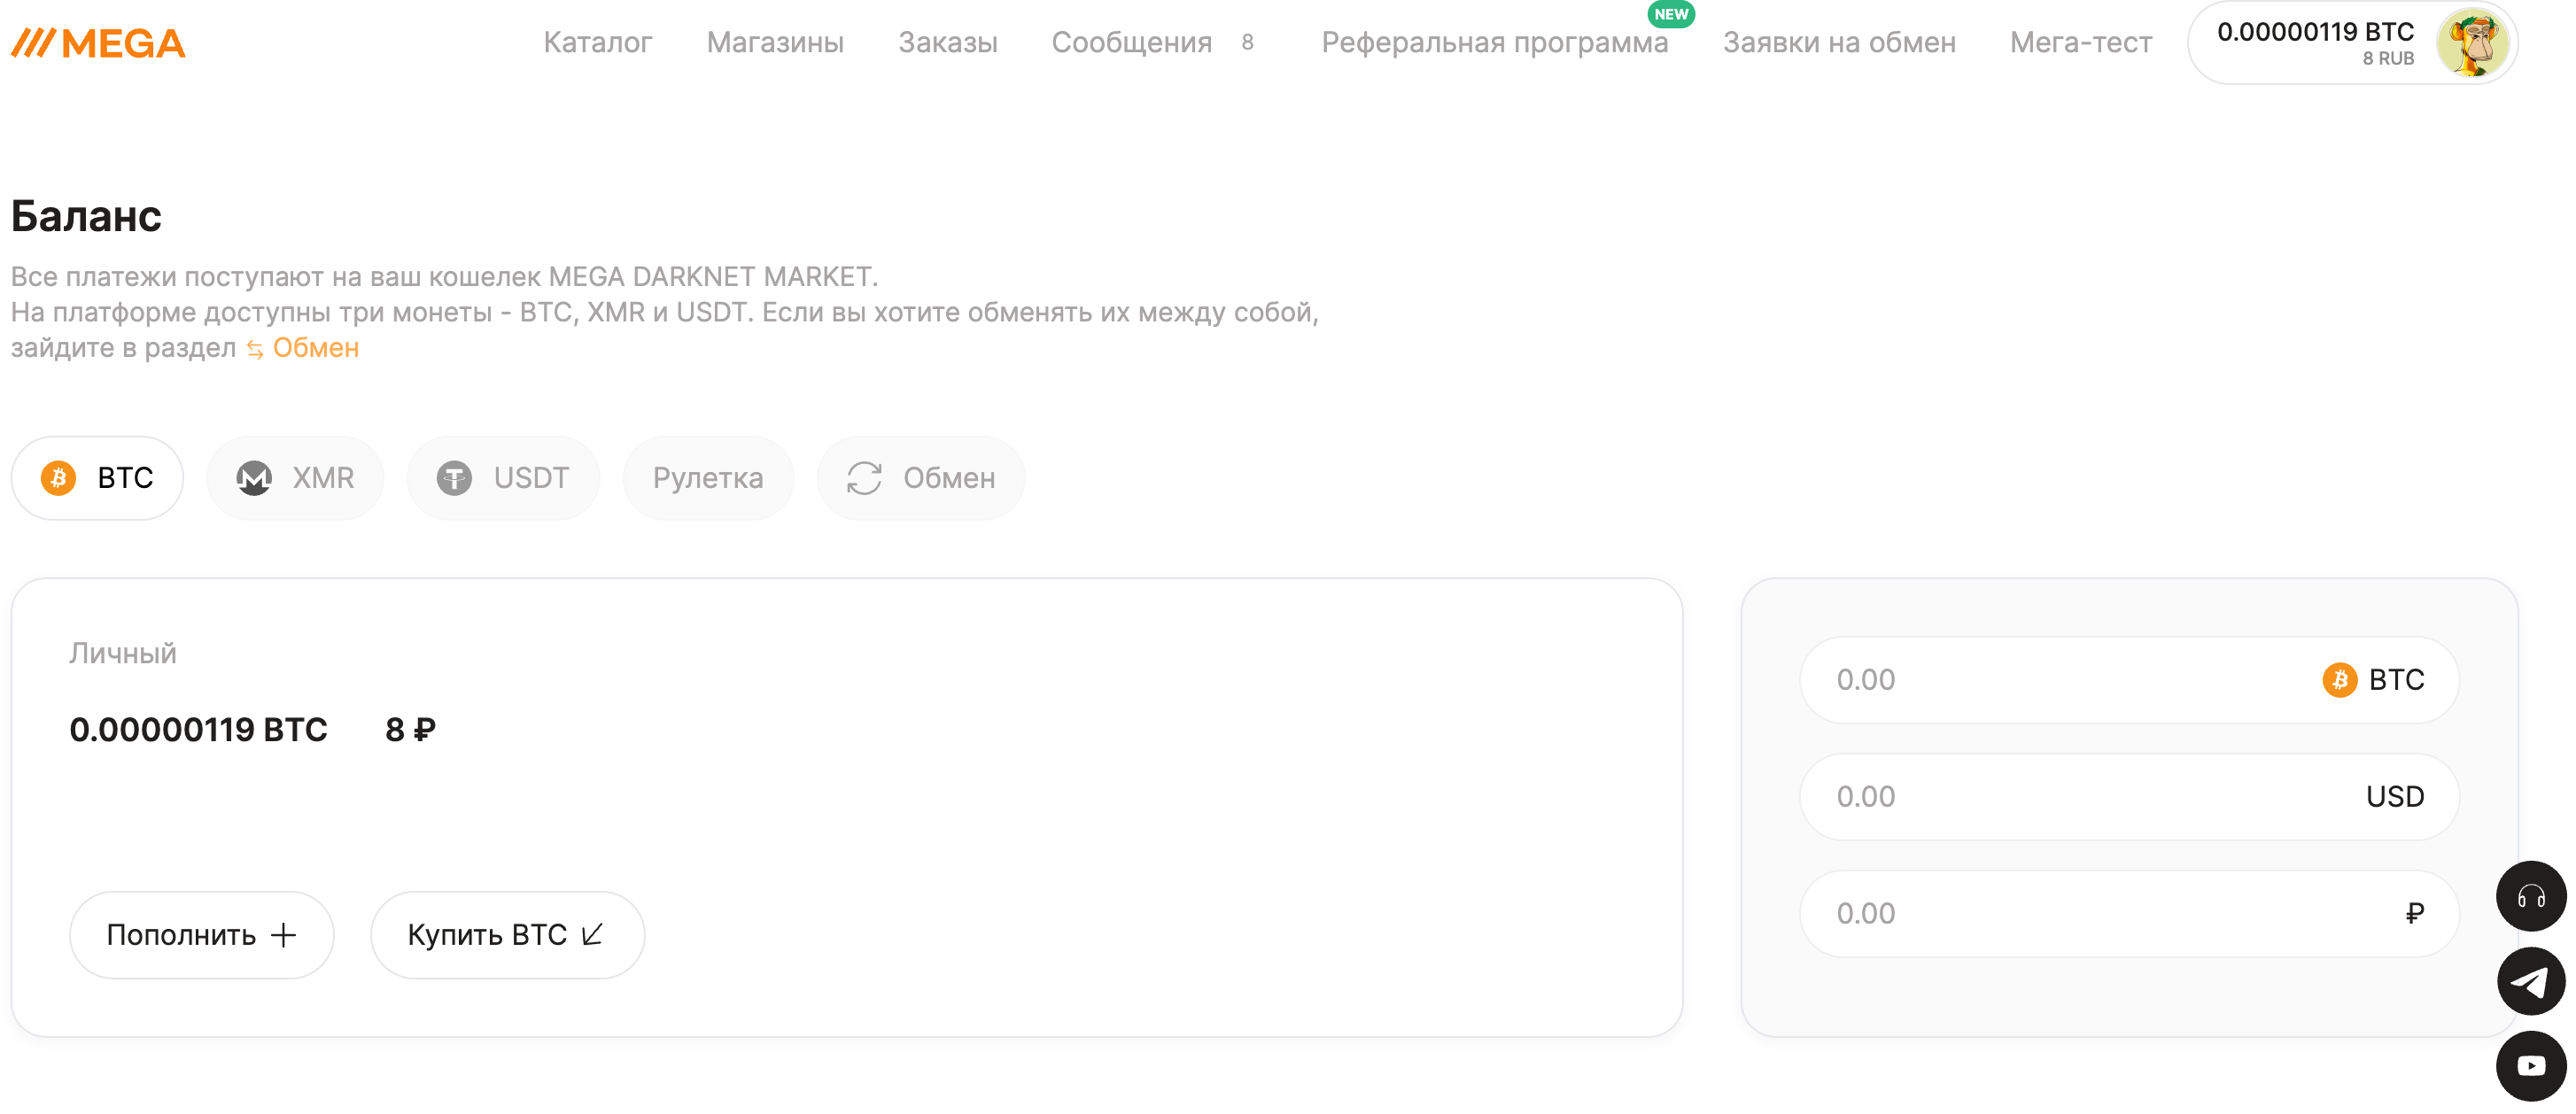Click the line mentioning MEGA DARKNET MARKET

click(x=444, y=276)
